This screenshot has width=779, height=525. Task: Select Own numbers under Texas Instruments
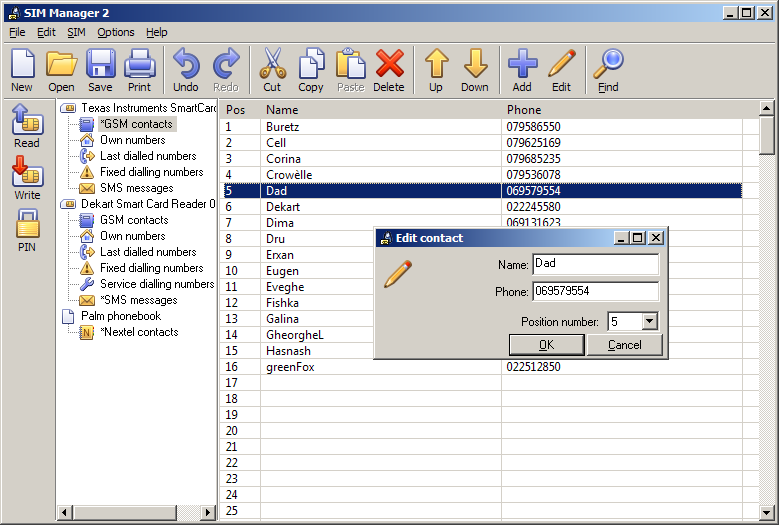[x=133, y=140]
